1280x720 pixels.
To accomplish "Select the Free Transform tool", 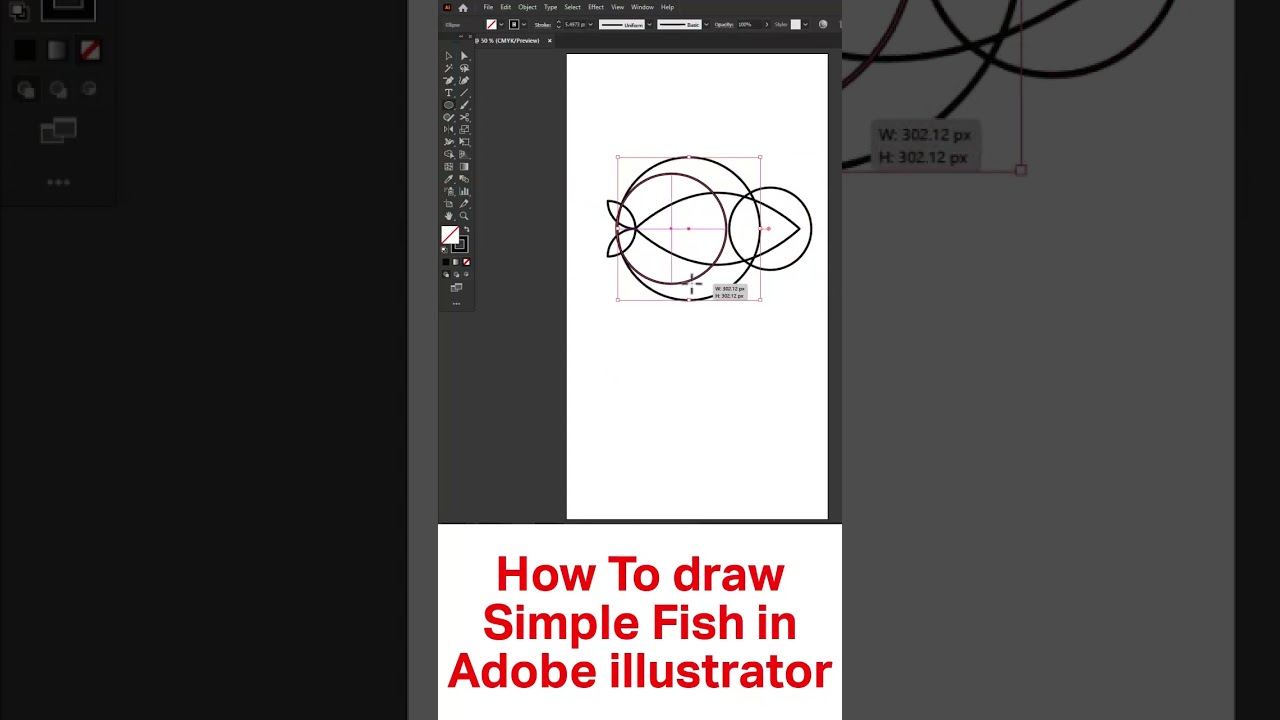I will (464, 142).
